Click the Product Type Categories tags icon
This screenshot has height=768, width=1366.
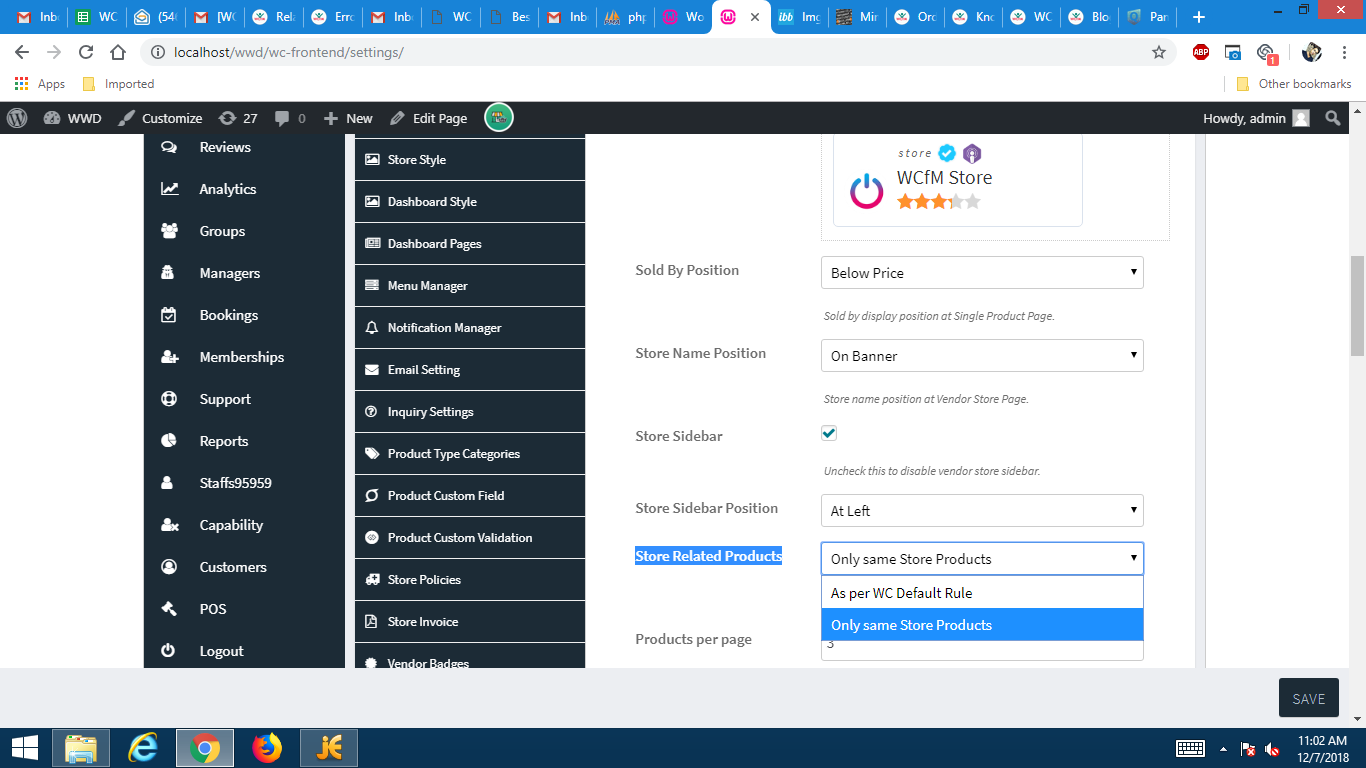372,454
